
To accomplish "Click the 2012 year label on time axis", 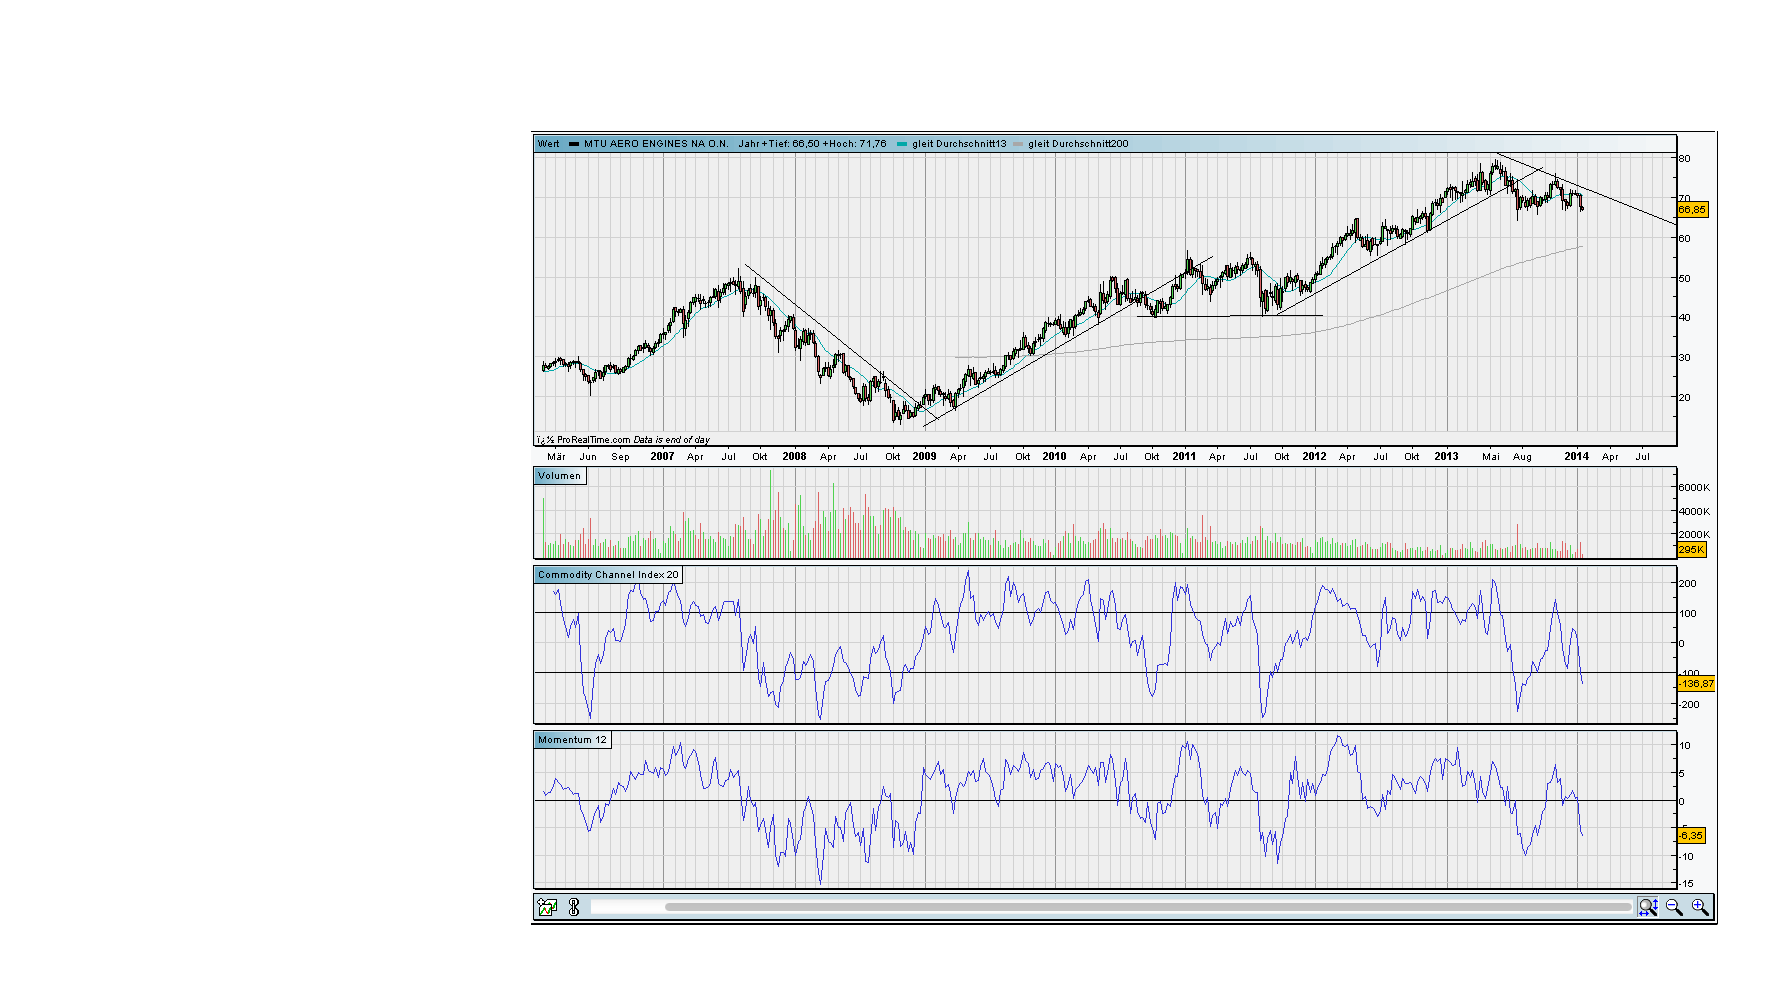I will (x=1314, y=457).
